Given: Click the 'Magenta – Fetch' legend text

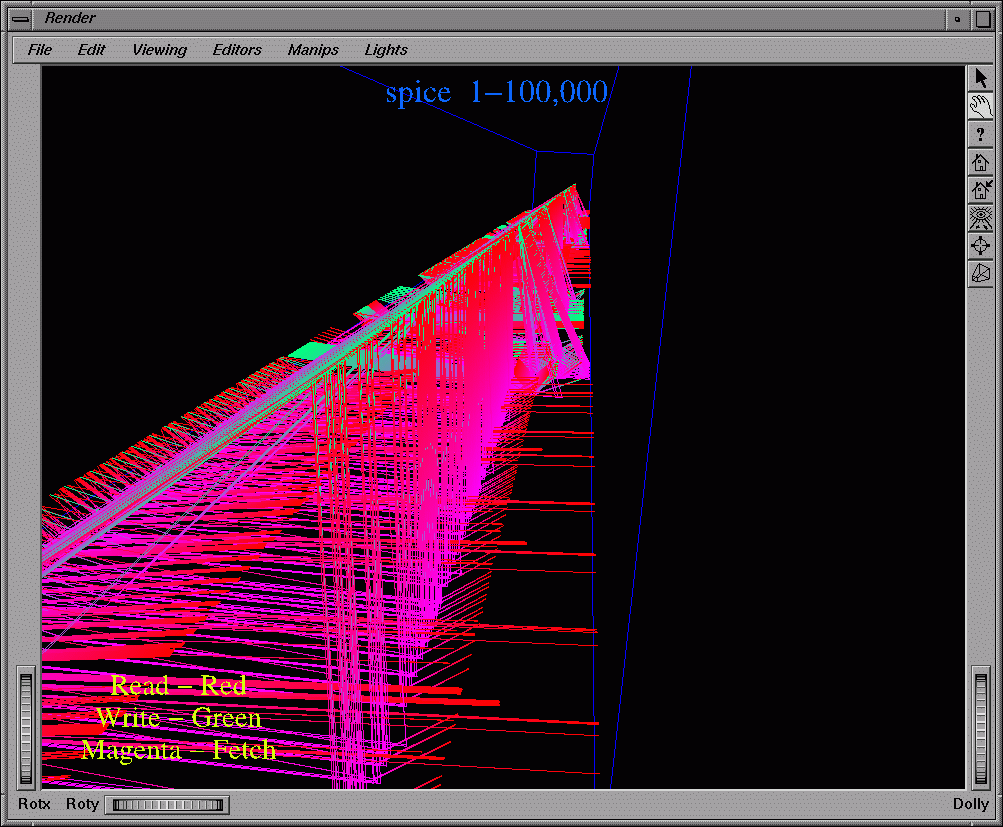Looking at the screenshot, I should [x=178, y=750].
